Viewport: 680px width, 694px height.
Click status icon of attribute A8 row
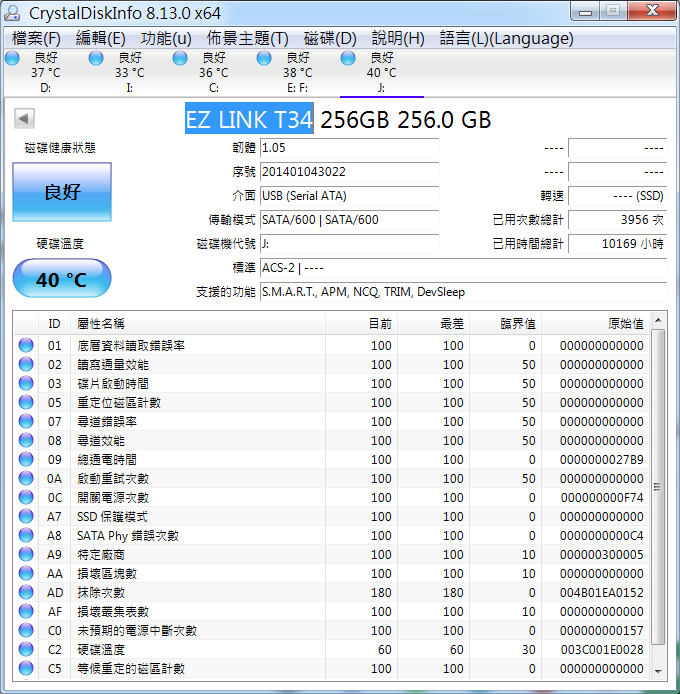click(x=26, y=536)
